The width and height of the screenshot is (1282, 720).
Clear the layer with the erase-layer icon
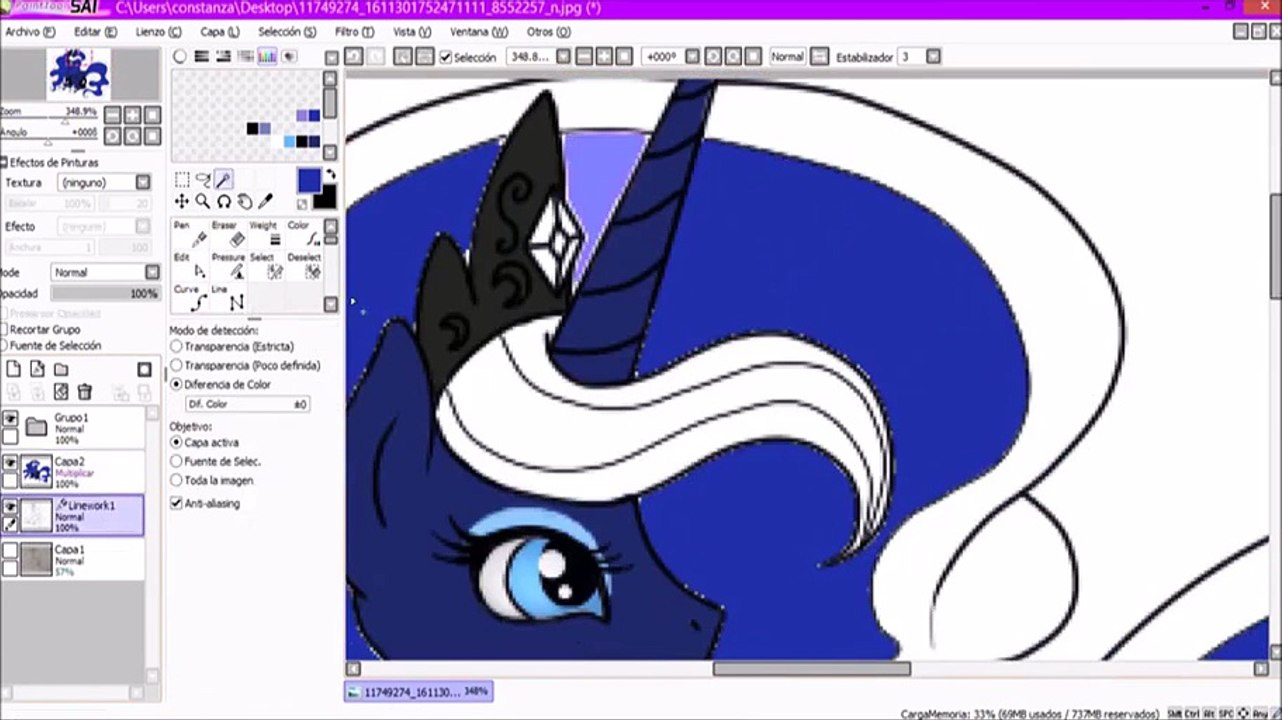click(61, 392)
